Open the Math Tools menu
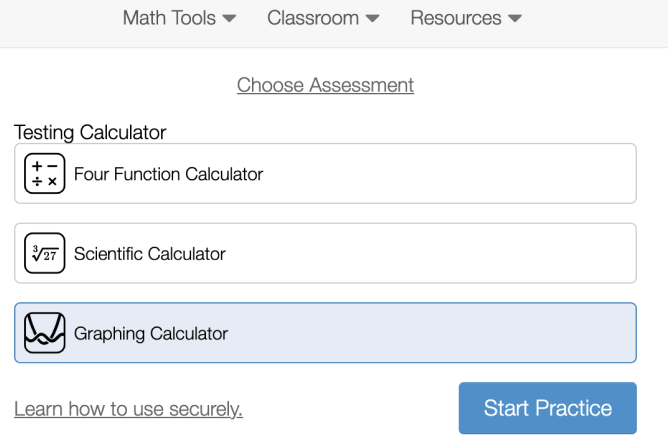Screen dimensions: 668x445 coord(168,18)
